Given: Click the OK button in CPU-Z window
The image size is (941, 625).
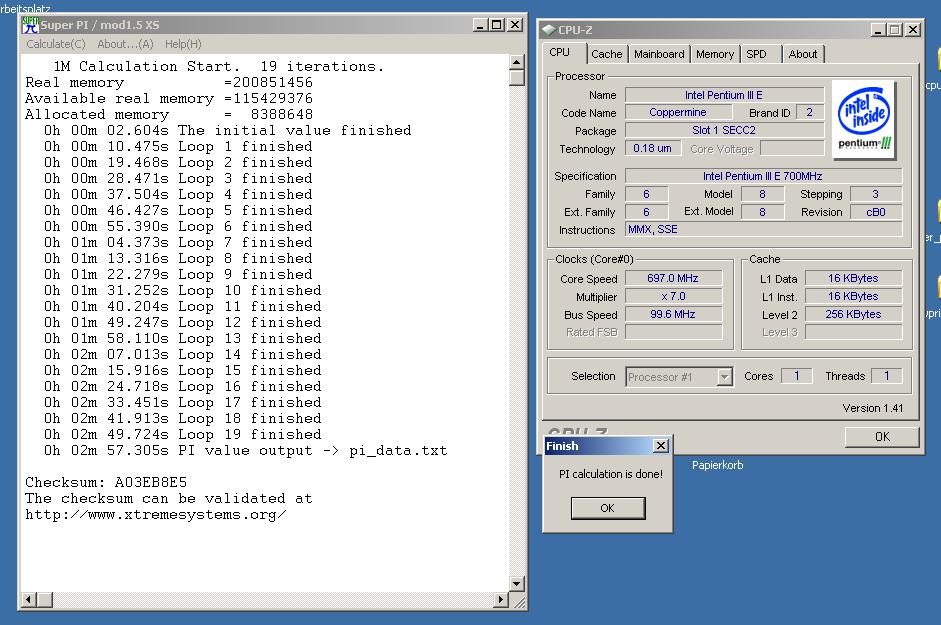Looking at the screenshot, I should (x=882, y=436).
